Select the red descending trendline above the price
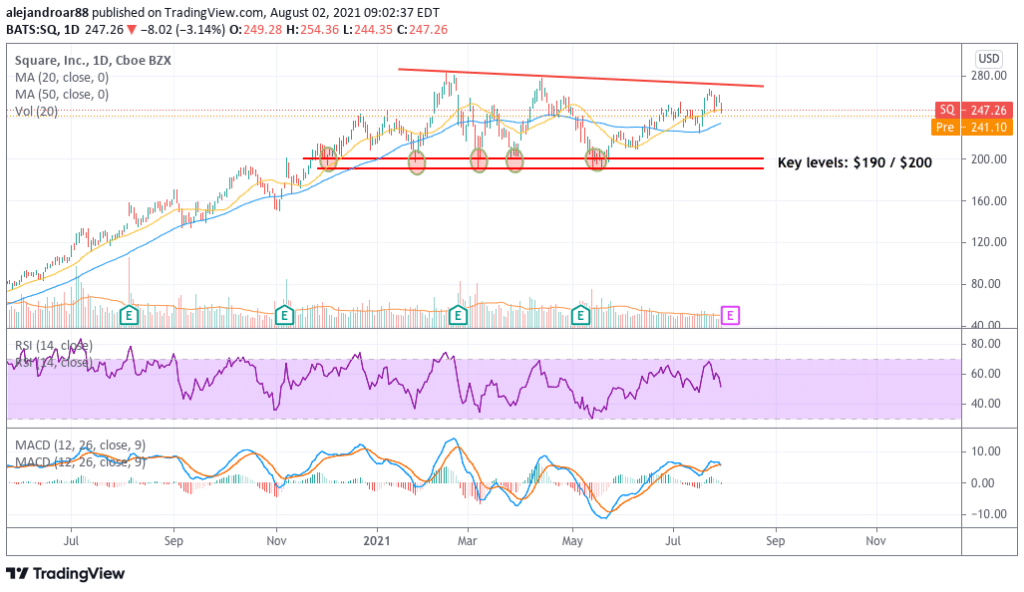The width and height of the screenshot is (1024, 592). [x=580, y=77]
